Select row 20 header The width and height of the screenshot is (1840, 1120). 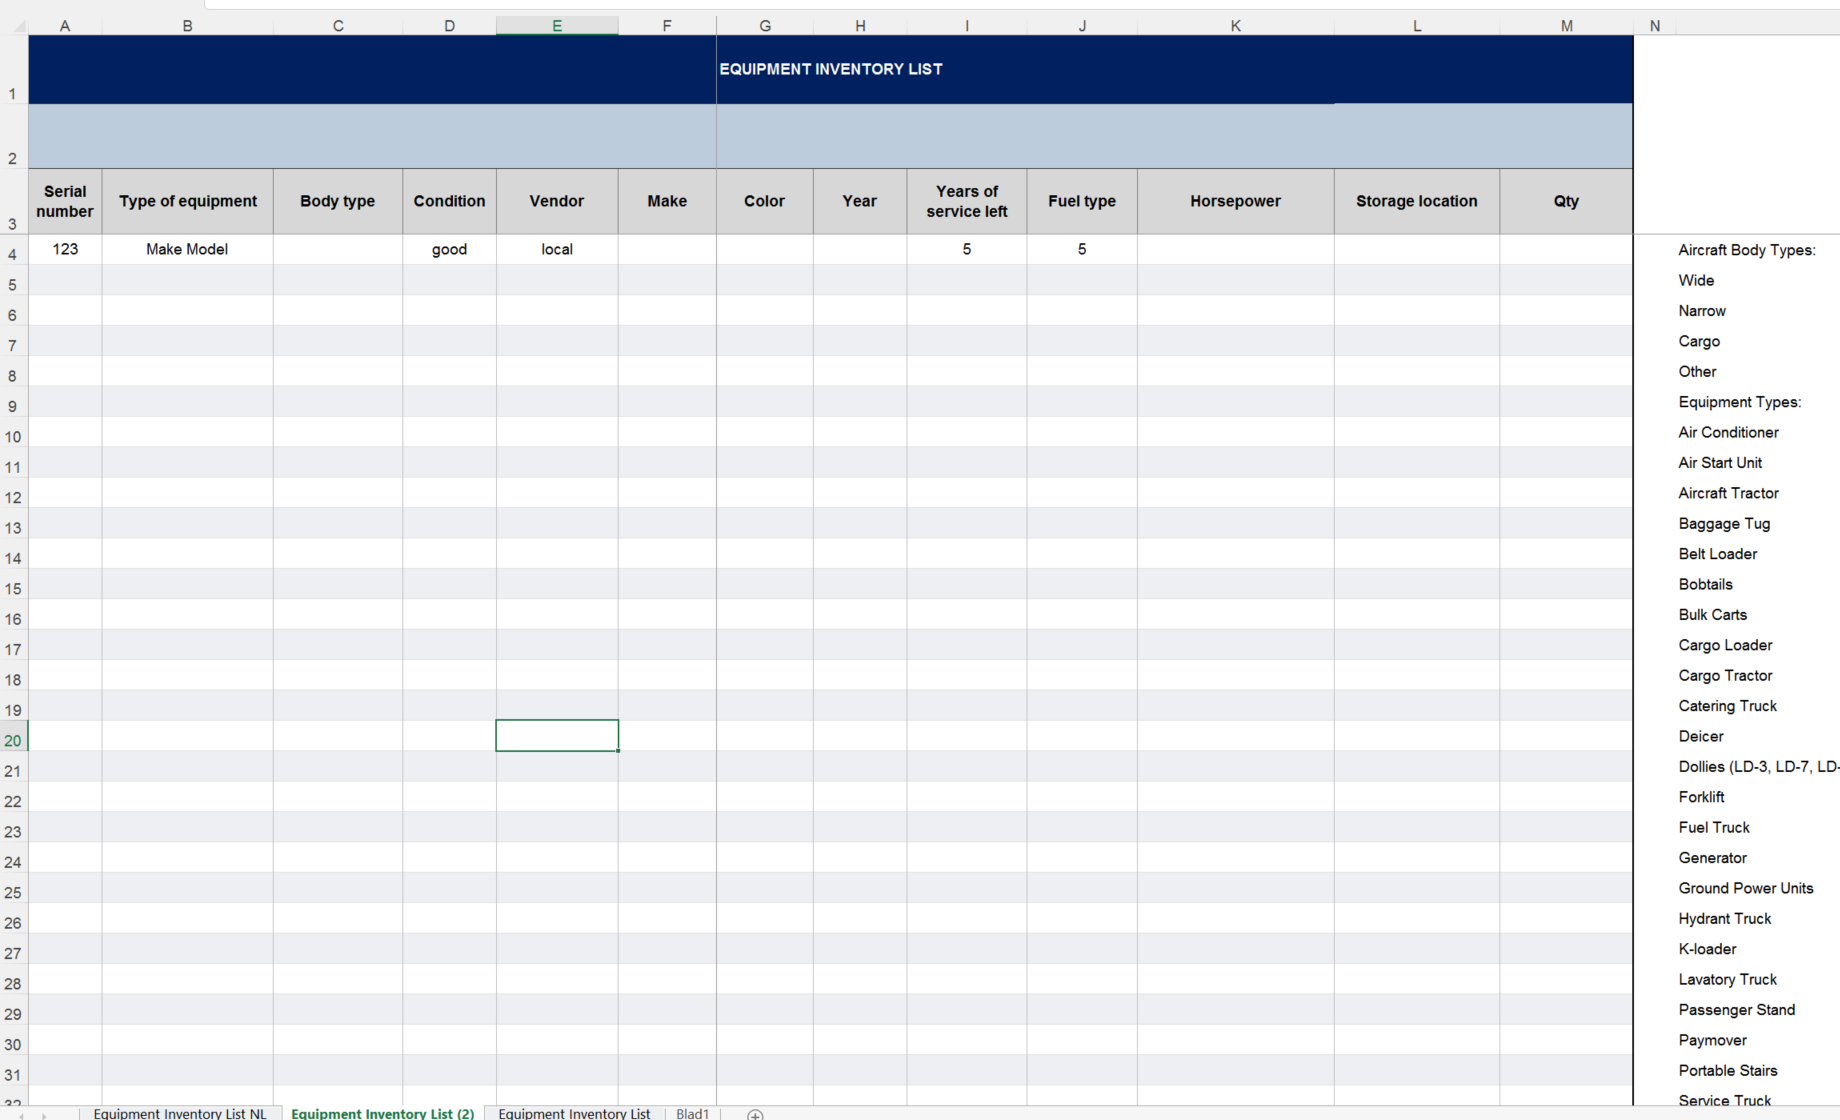pyautogui.click(x=13, y=740)
